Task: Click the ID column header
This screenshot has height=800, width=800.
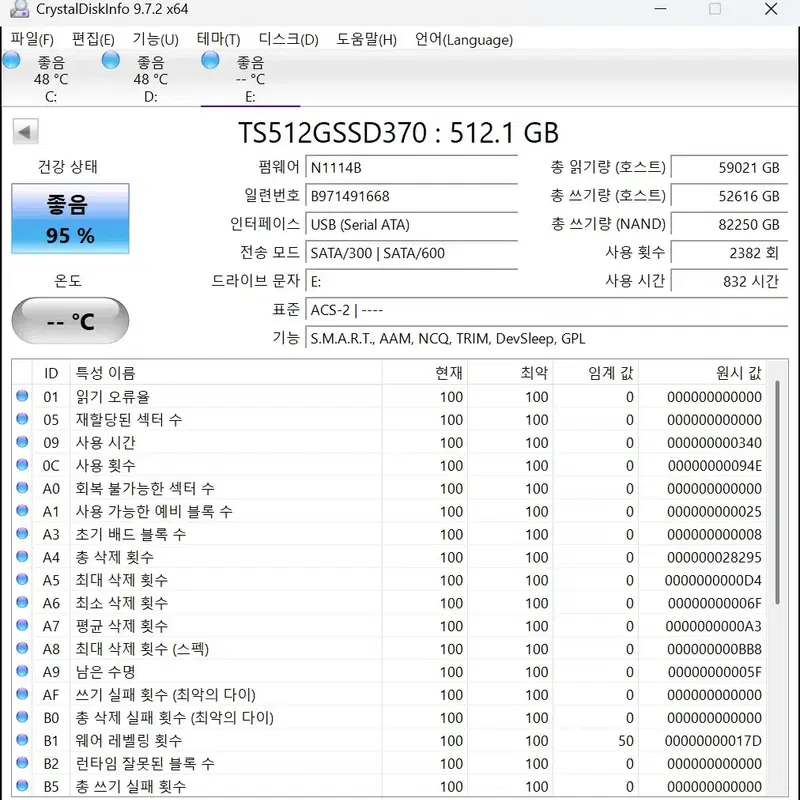Action: tap(51, 373)
